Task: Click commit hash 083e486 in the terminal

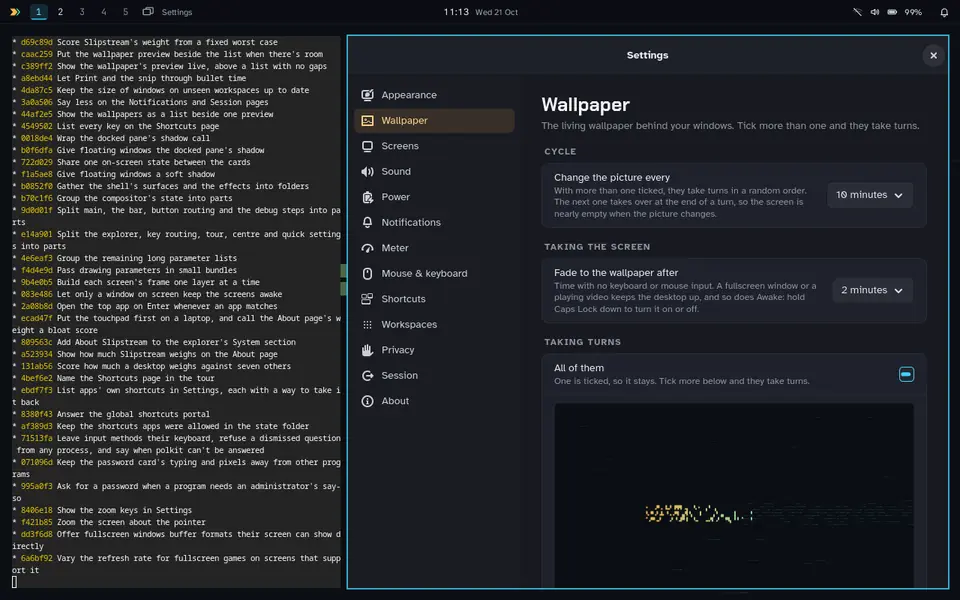Action: [x=37, y=294]
